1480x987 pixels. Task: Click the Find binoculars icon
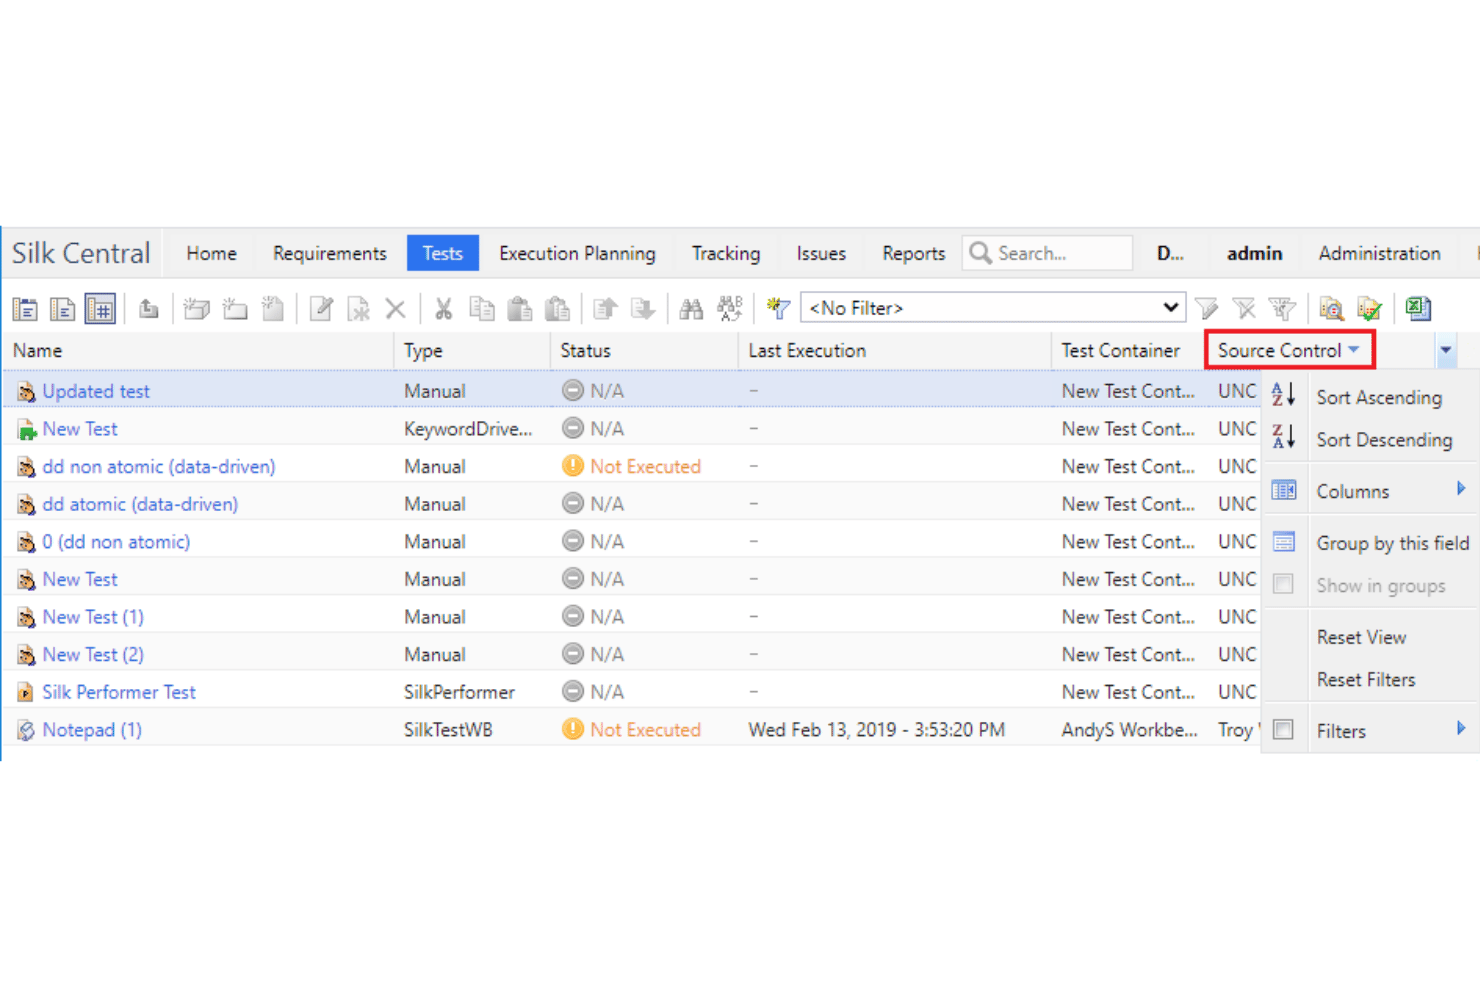tap(691, 309)
